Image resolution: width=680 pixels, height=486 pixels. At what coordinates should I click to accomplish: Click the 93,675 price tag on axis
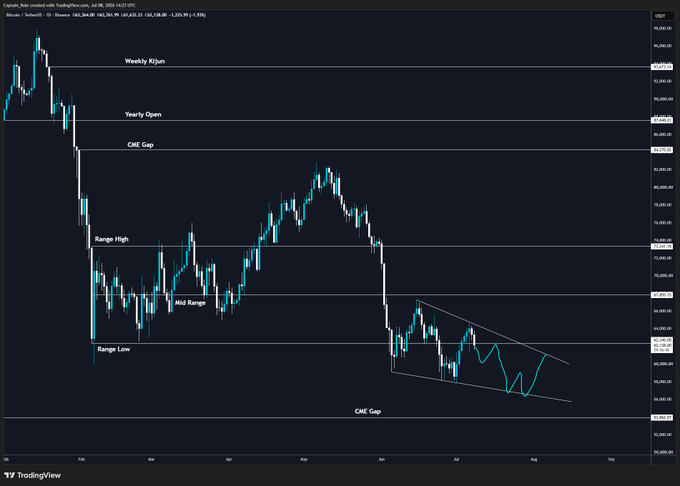pyautogui.click(x=662, y=67)
